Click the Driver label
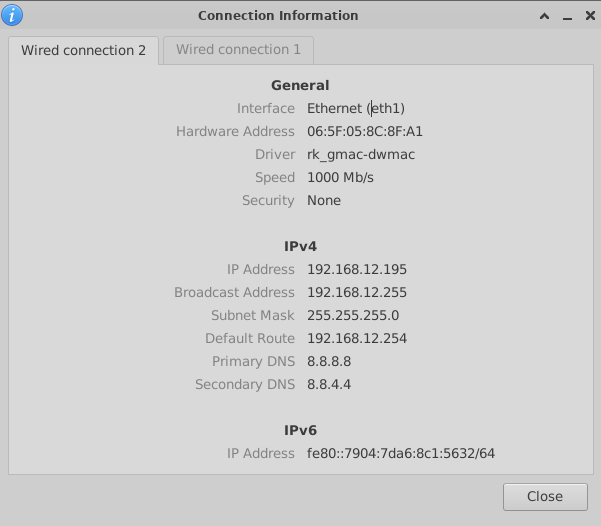This screenshot has height=526, width=601. tap(275, 155)
